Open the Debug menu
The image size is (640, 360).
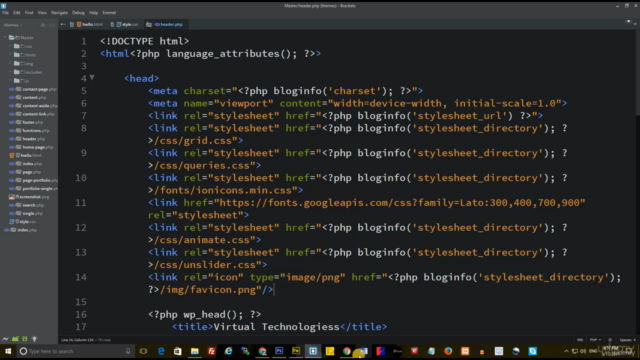tap(78, 13)
